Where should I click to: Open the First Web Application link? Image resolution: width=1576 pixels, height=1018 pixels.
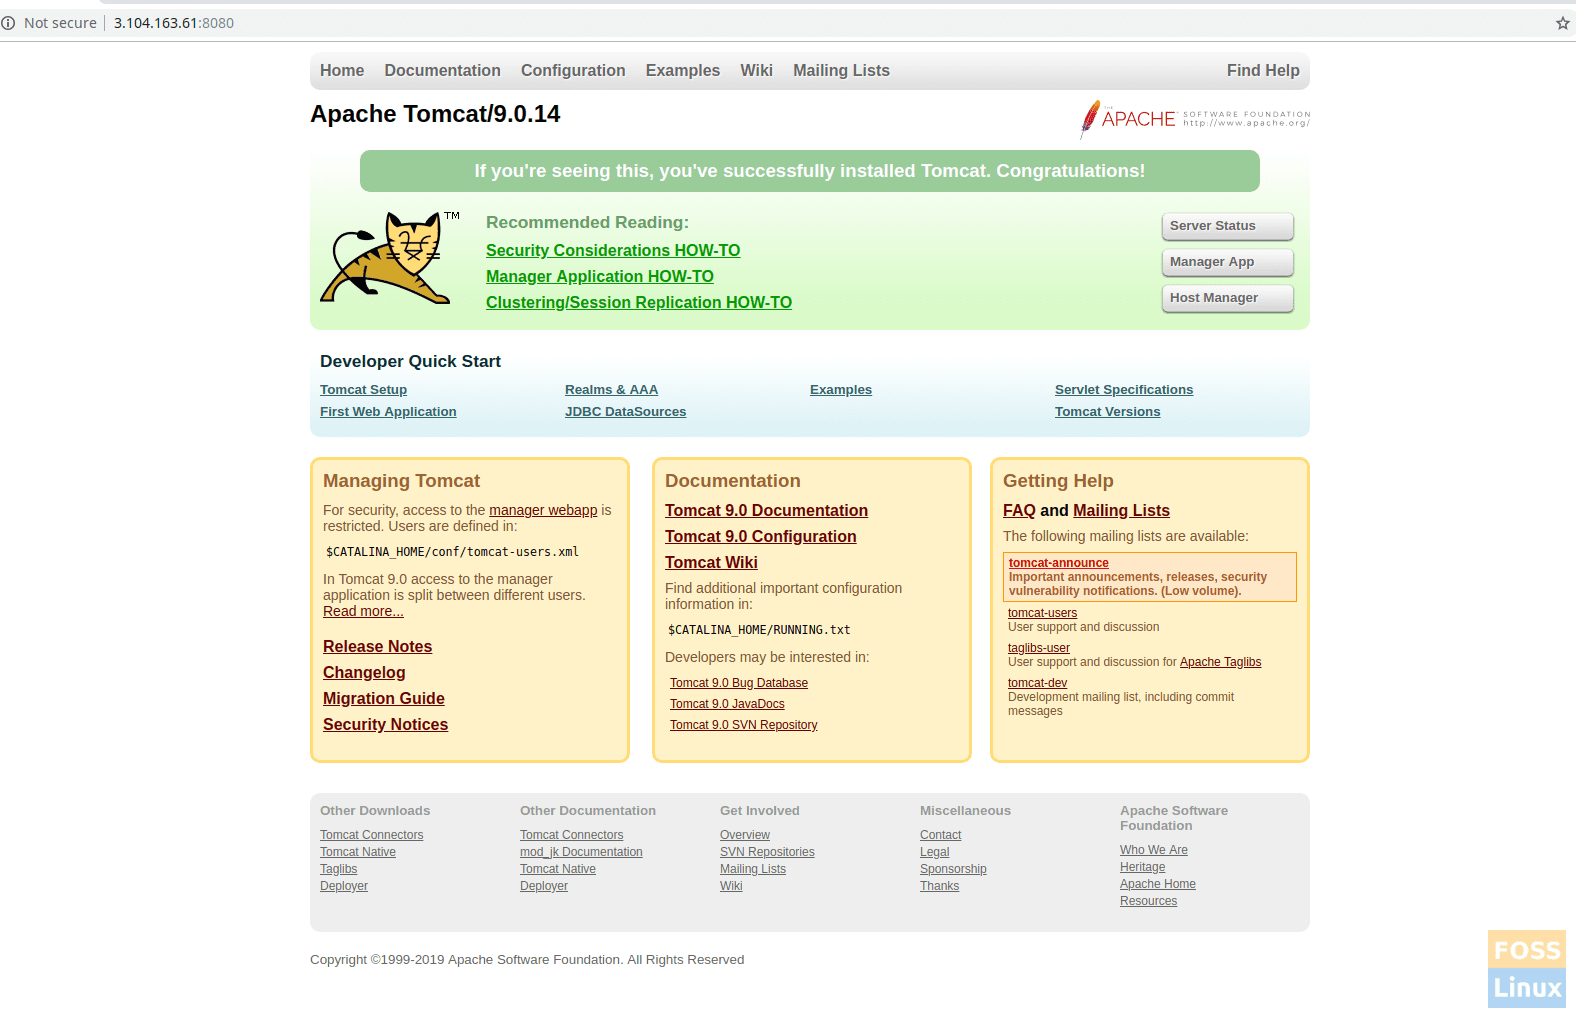[x=388, y=412]
